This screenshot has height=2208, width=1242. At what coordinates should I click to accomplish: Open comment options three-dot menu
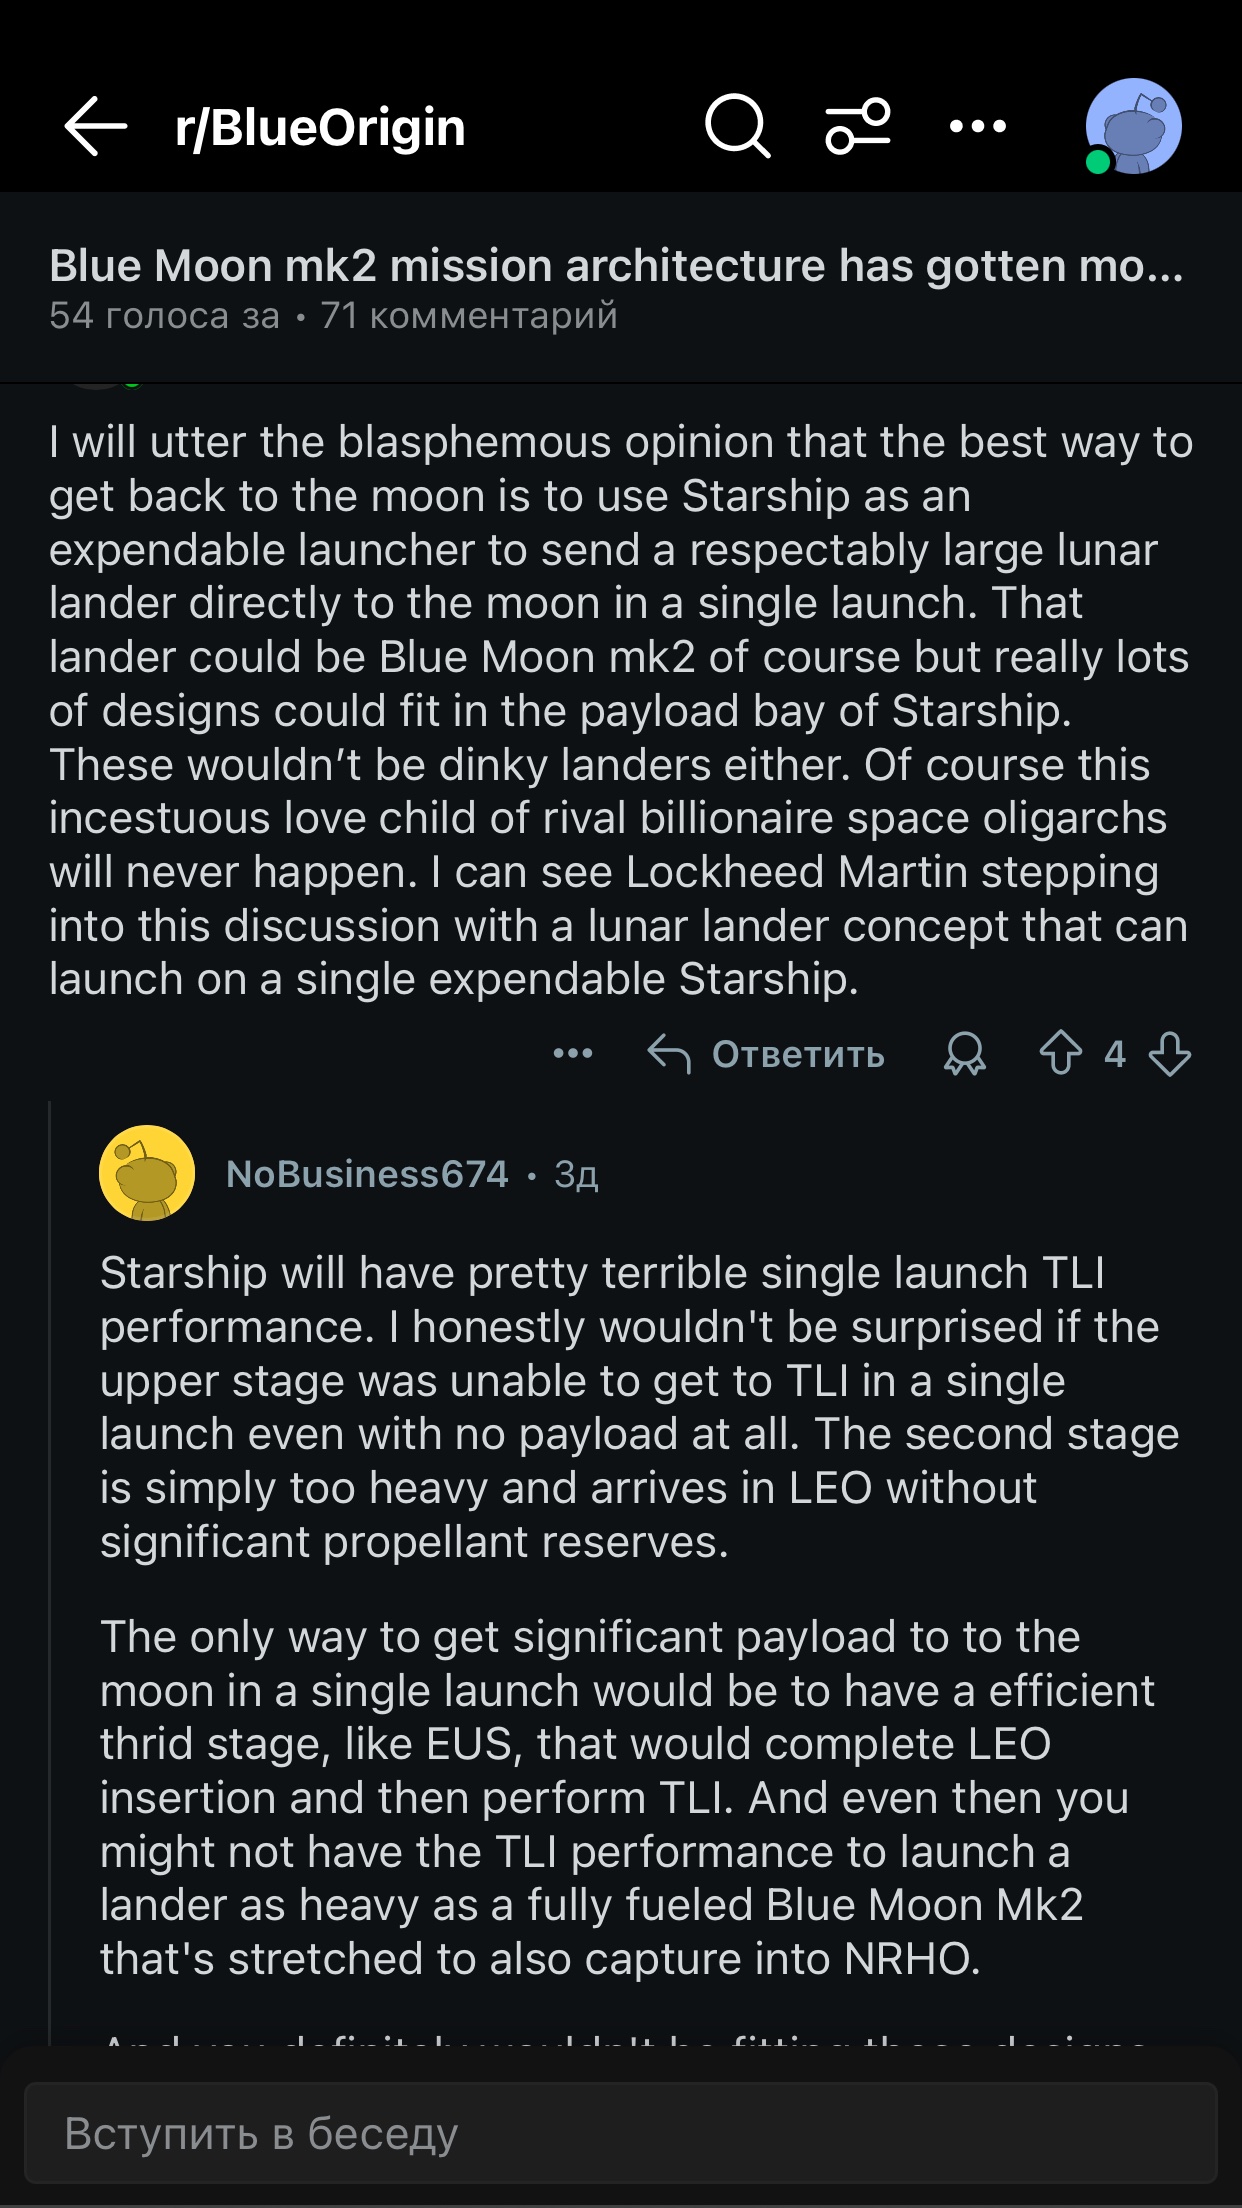point(573,1054)
